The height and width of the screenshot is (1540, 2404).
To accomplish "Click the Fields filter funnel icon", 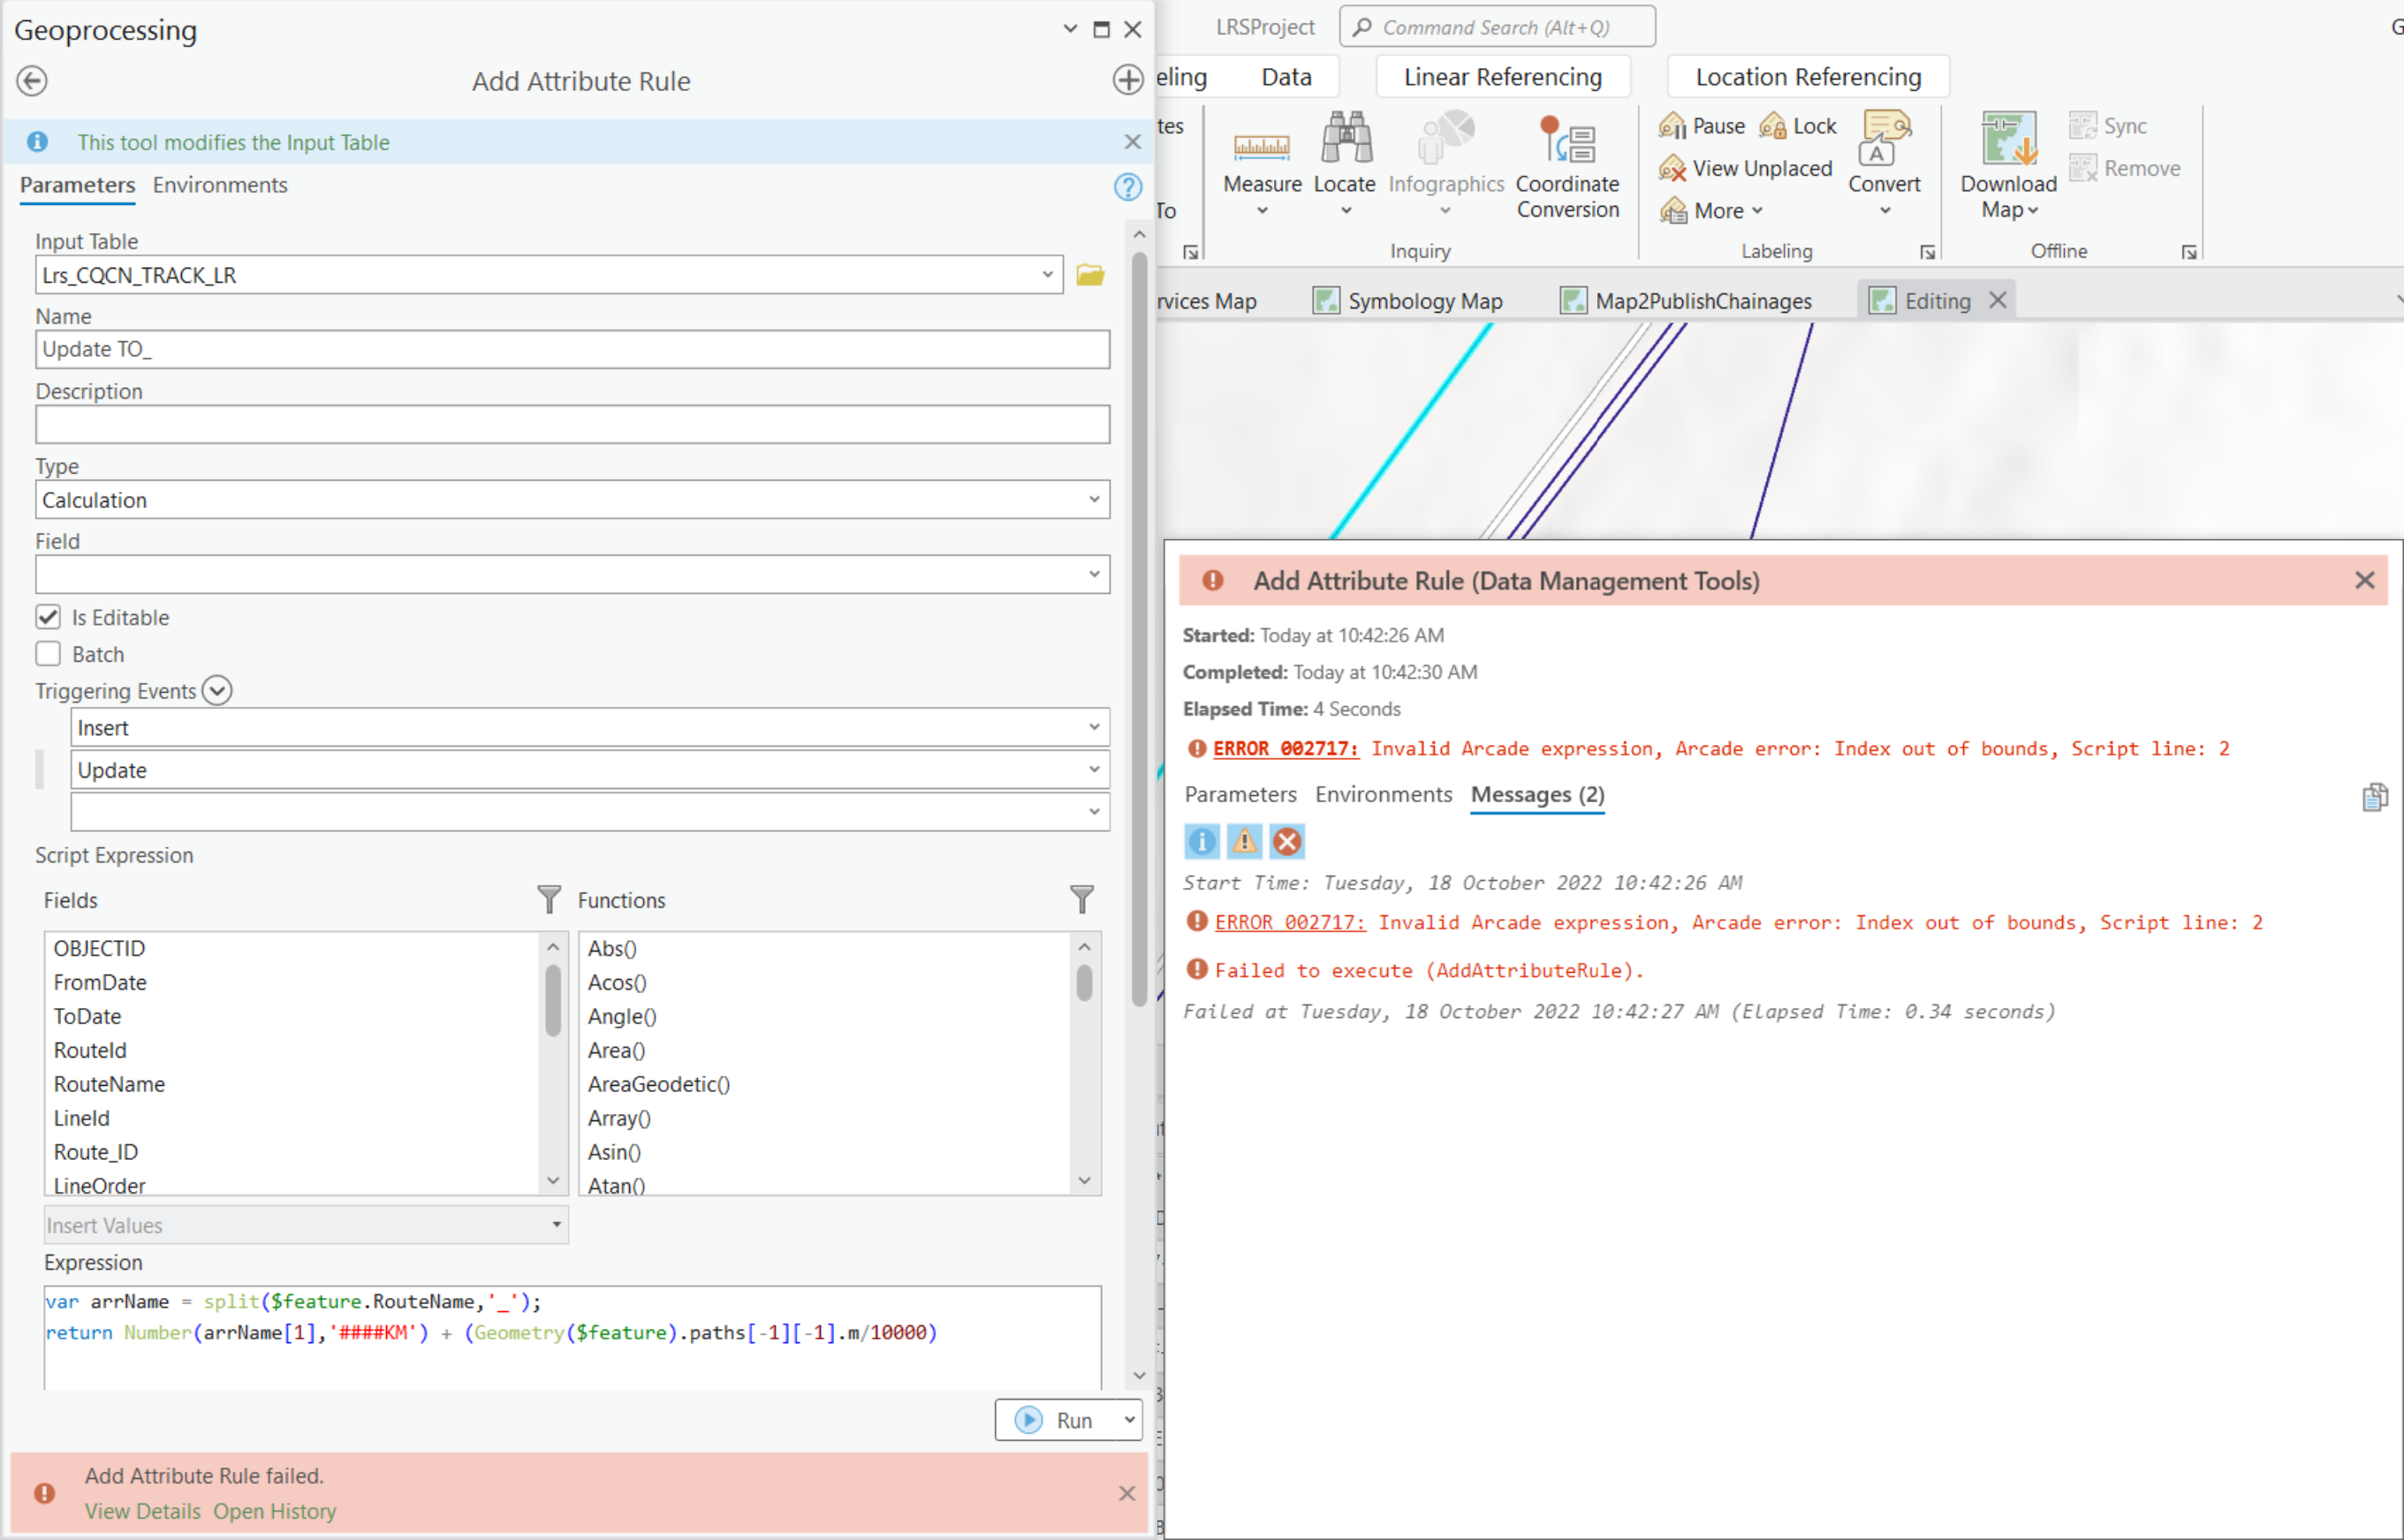I will click(x=548, y=899).
